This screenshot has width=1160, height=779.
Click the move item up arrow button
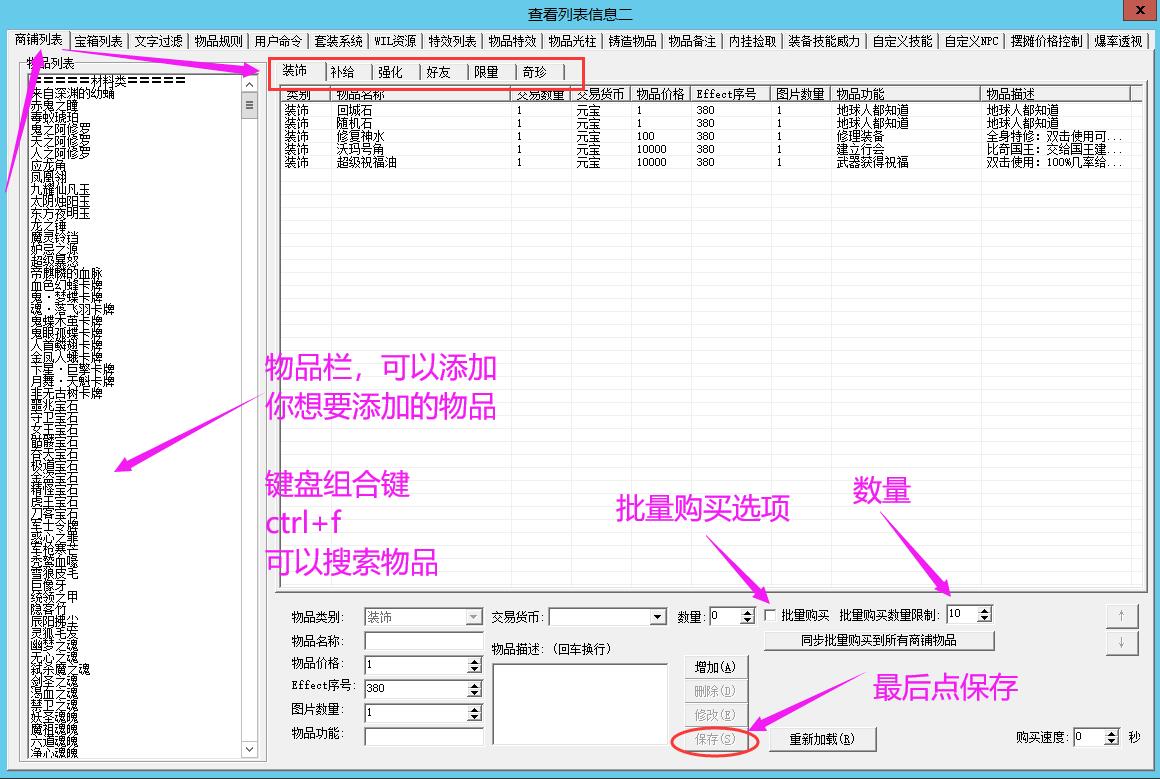[x=1121, y=616]
